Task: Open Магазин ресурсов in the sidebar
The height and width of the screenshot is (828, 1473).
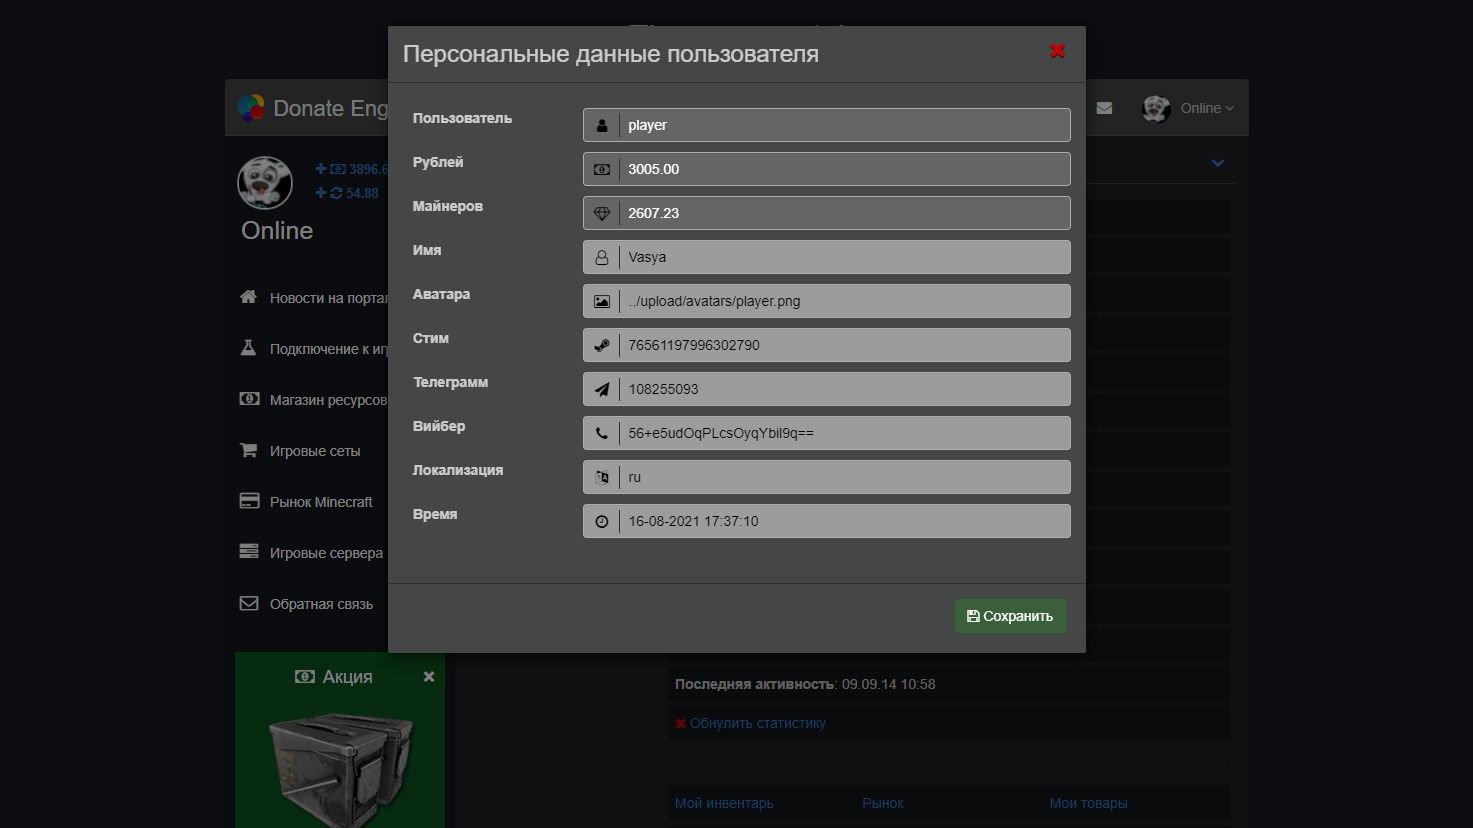Action: 327,400
